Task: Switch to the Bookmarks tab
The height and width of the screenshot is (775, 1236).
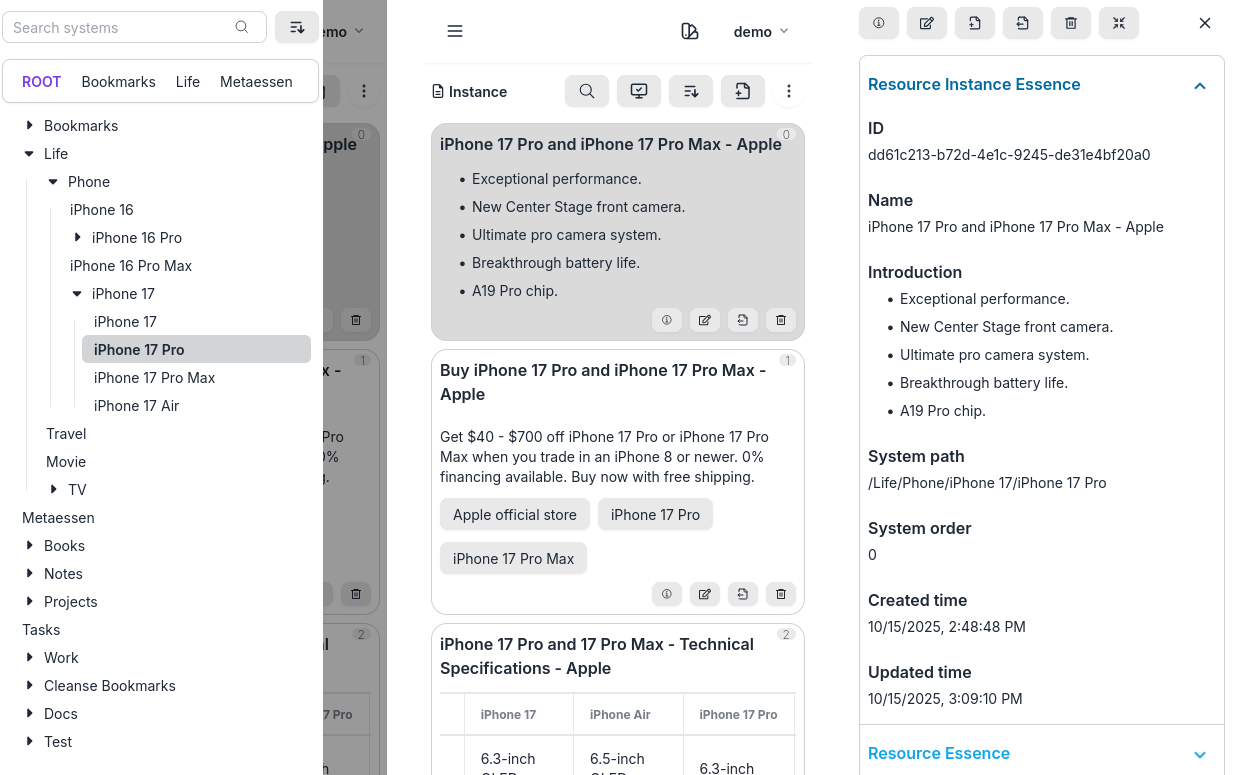Action: click(x=118, y=82)
